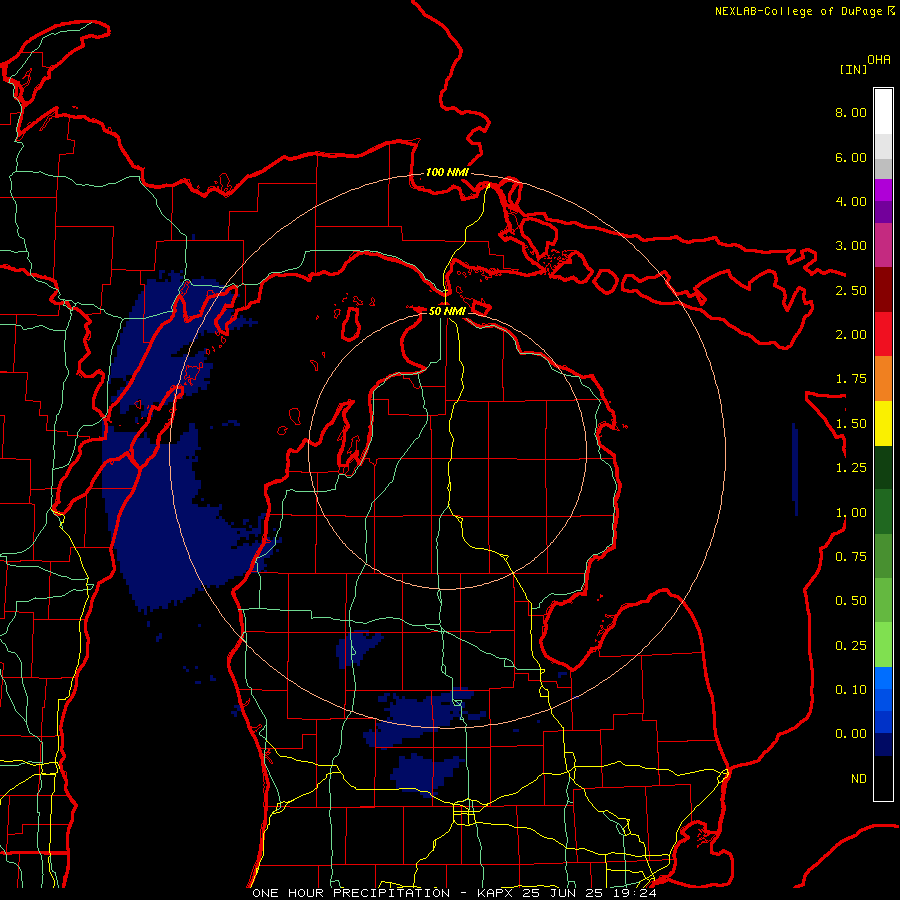The image size is (900, 900).
Task: Select the 0.10 legend value
Action: [x=851, y=690]
